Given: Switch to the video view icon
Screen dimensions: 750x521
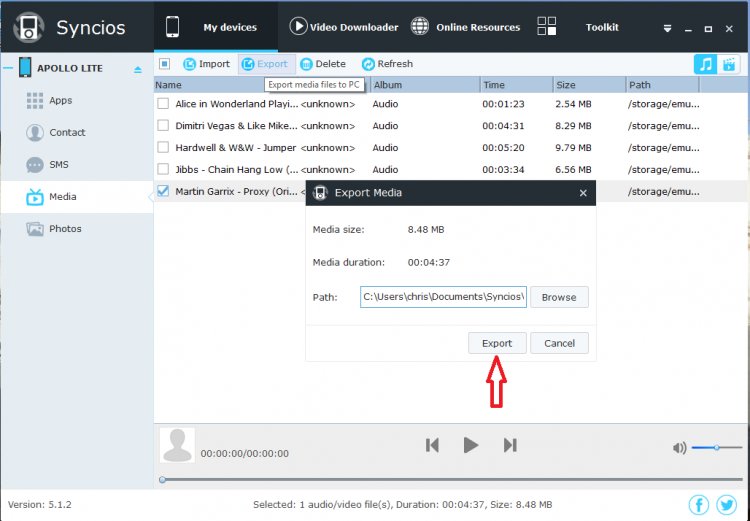Looking at the screenshot, I should point(730,64).
